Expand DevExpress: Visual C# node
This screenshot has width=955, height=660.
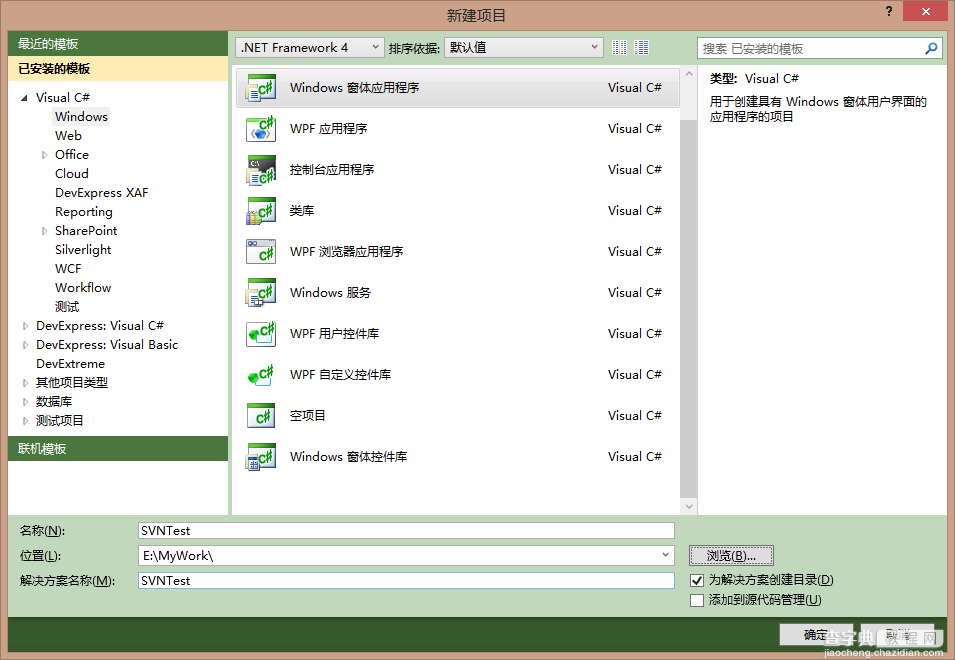coord(25,326)
